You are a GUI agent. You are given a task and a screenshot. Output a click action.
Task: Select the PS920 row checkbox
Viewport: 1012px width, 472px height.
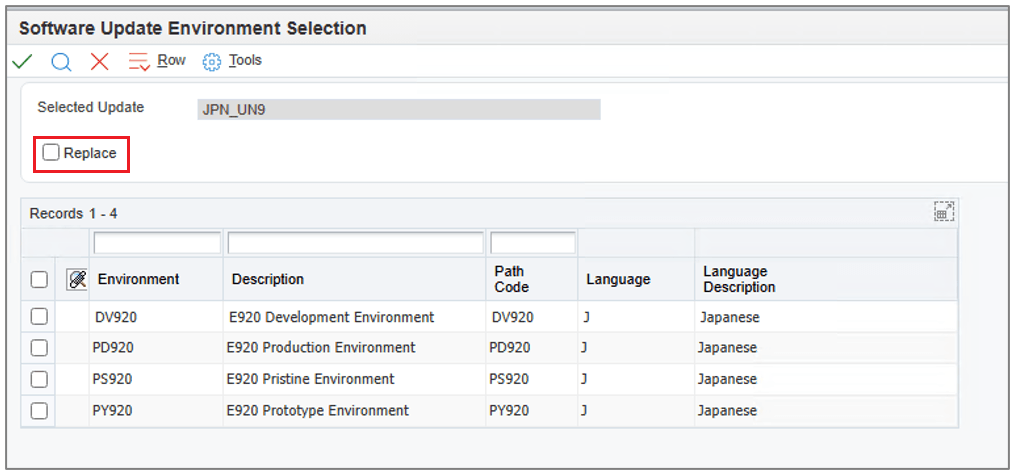[x=39, y=379]
